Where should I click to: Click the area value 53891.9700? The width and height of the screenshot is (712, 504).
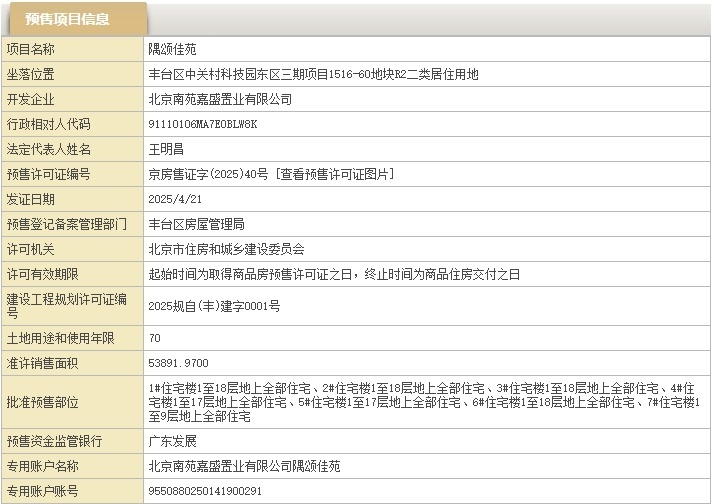[x=178, y=363]
